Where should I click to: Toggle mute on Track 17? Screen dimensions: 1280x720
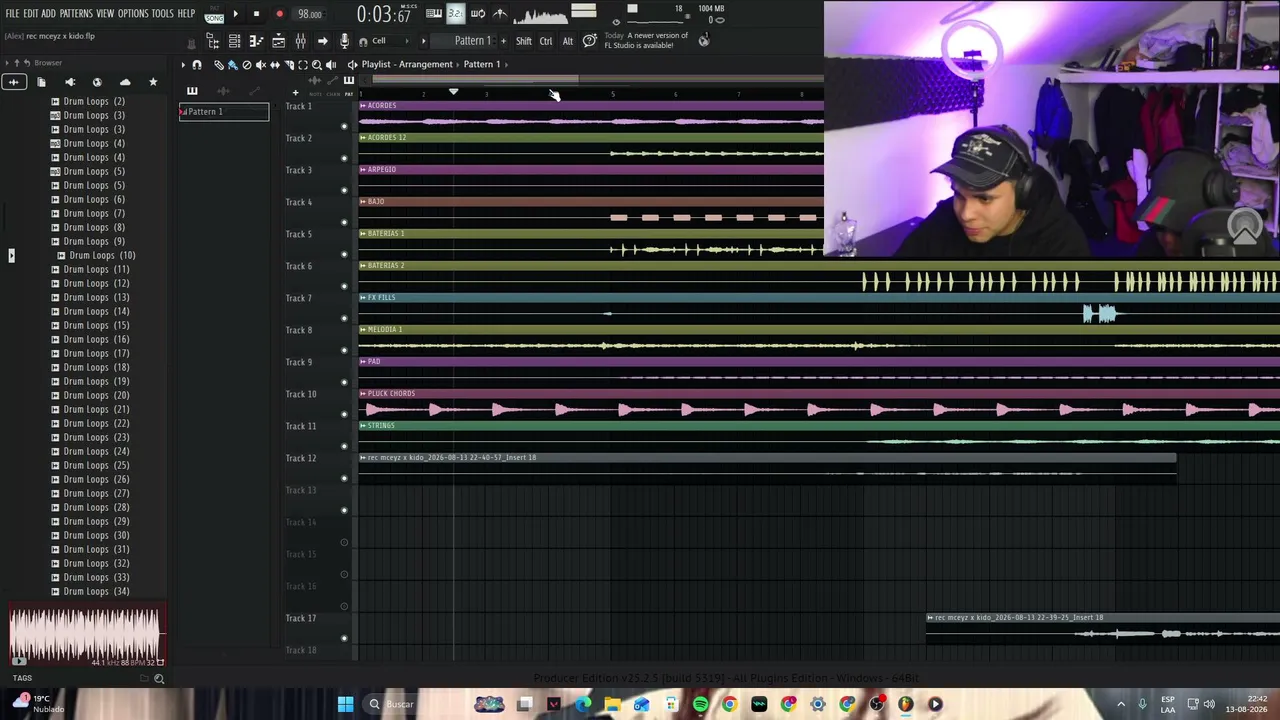344,638
